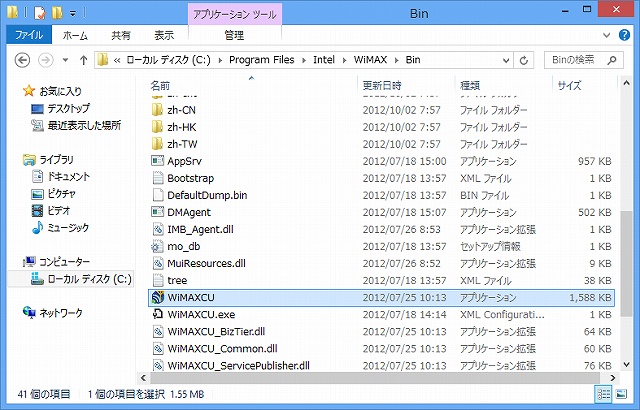Image resolution: width=640 pixels, height=410 pixels.
Task: Click the tree XML file icon
Action: (x=158, y=280)
